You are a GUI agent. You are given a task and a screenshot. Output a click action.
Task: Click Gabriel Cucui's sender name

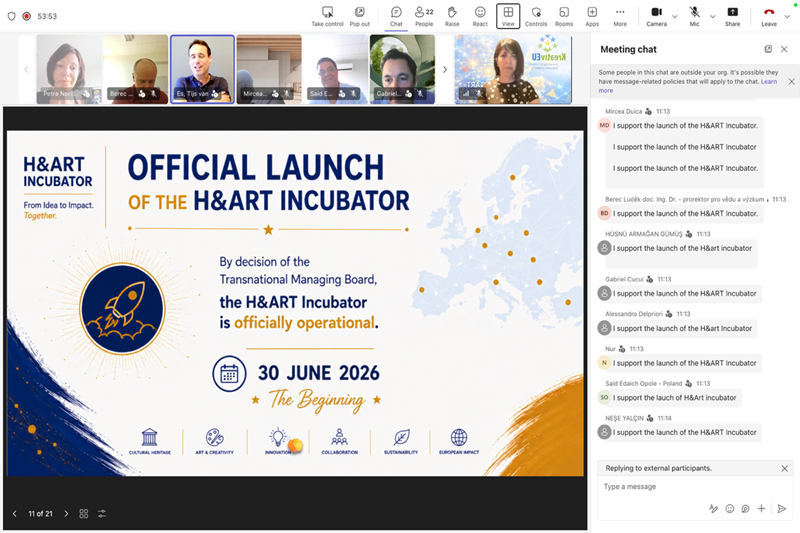624,280
